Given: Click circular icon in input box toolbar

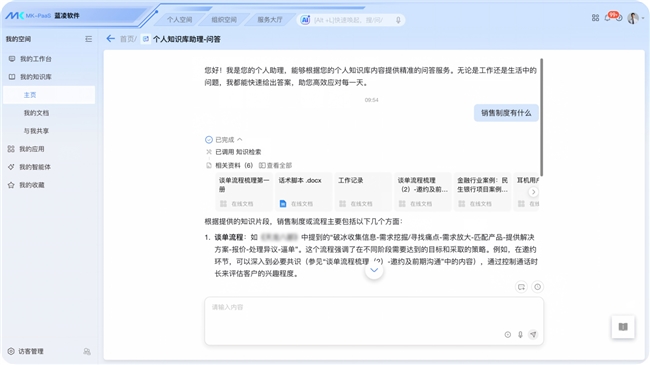Looking at the screenshot, I should point(507,334).
